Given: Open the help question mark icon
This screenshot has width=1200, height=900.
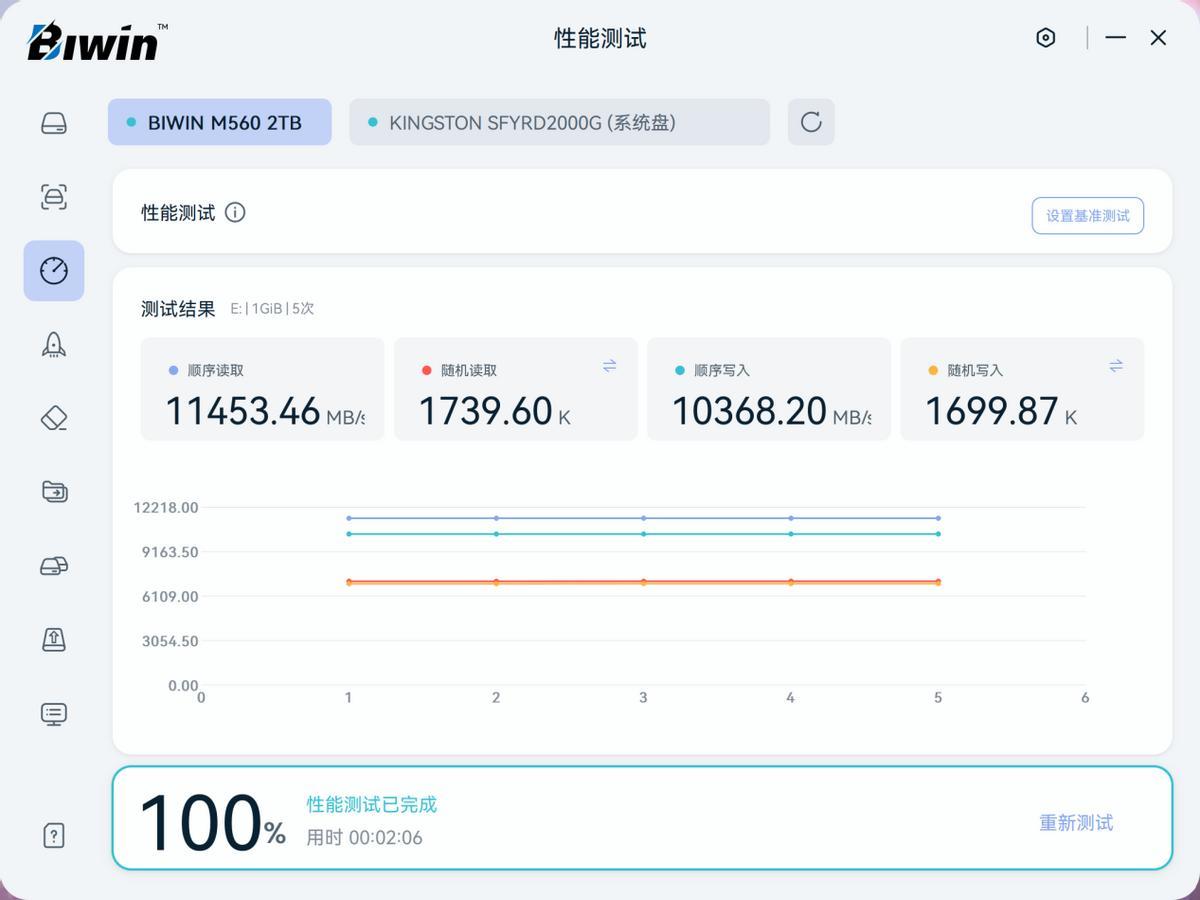Looking at the screenshot, I should [54, 835].
